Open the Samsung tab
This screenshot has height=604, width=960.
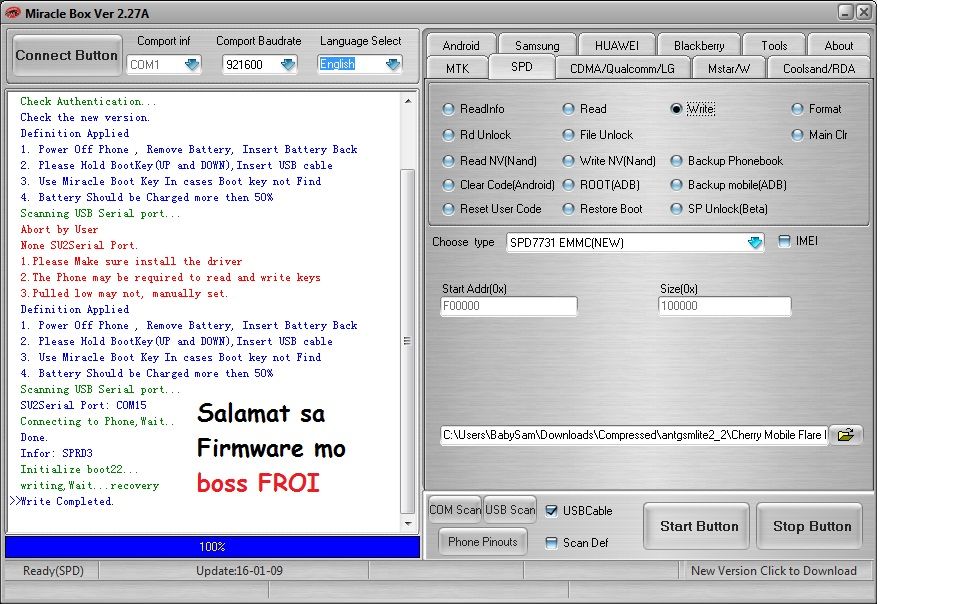coord(537,45)
